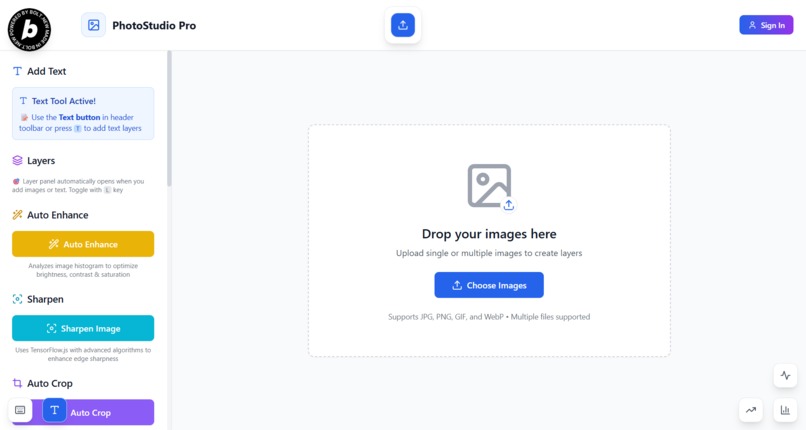Click the 'Layer panel automatically opens' hint
The height and width of the screenshot is (430, 806).
pos(78,185)
